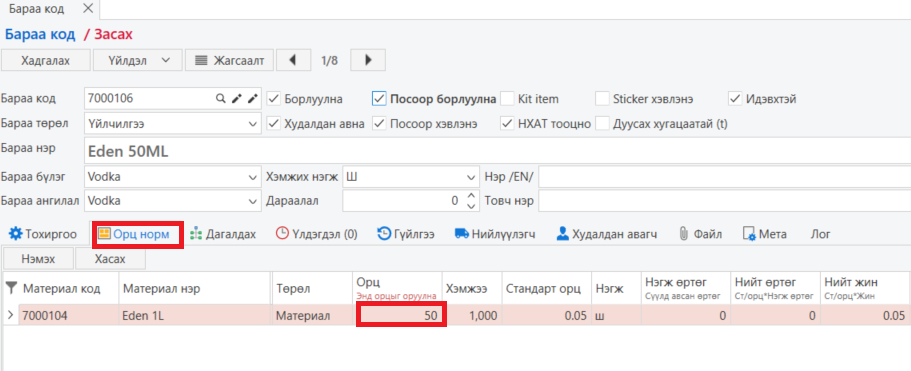Click the Материал type cell
This screenshot has height=371, width=911.
[x=313, y=315]
